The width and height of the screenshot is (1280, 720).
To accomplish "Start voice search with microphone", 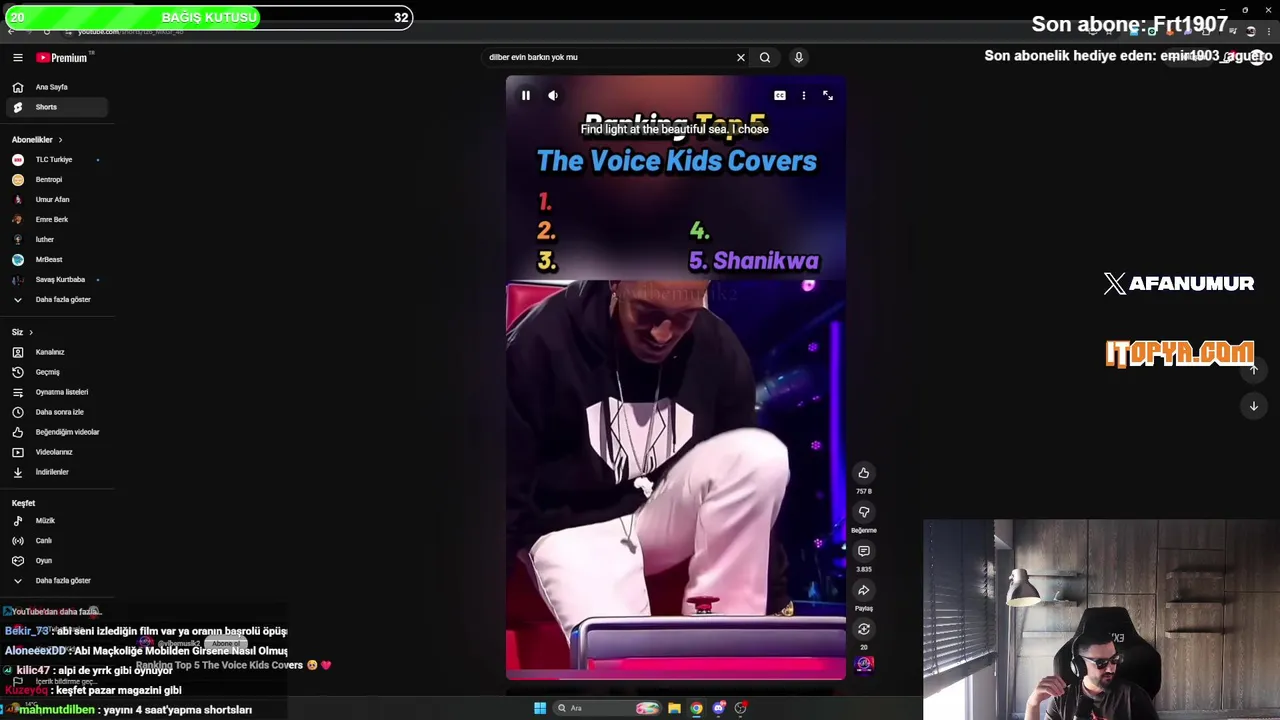I will [798, 58].
